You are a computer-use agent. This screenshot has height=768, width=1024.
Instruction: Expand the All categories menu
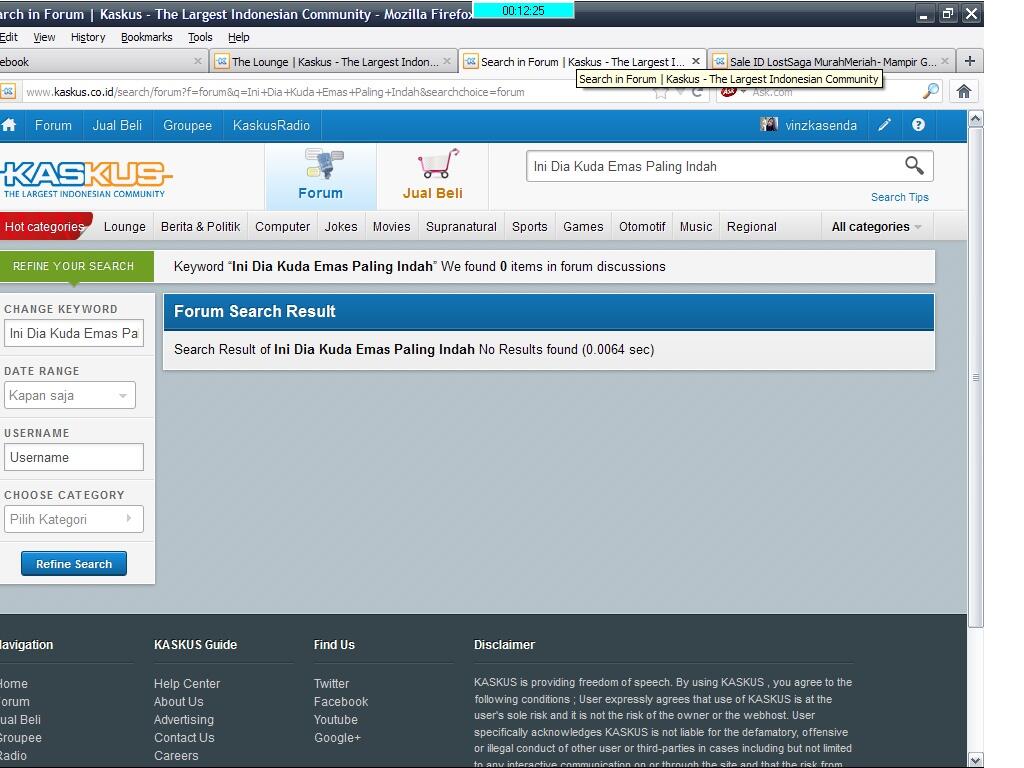(876, 227)
